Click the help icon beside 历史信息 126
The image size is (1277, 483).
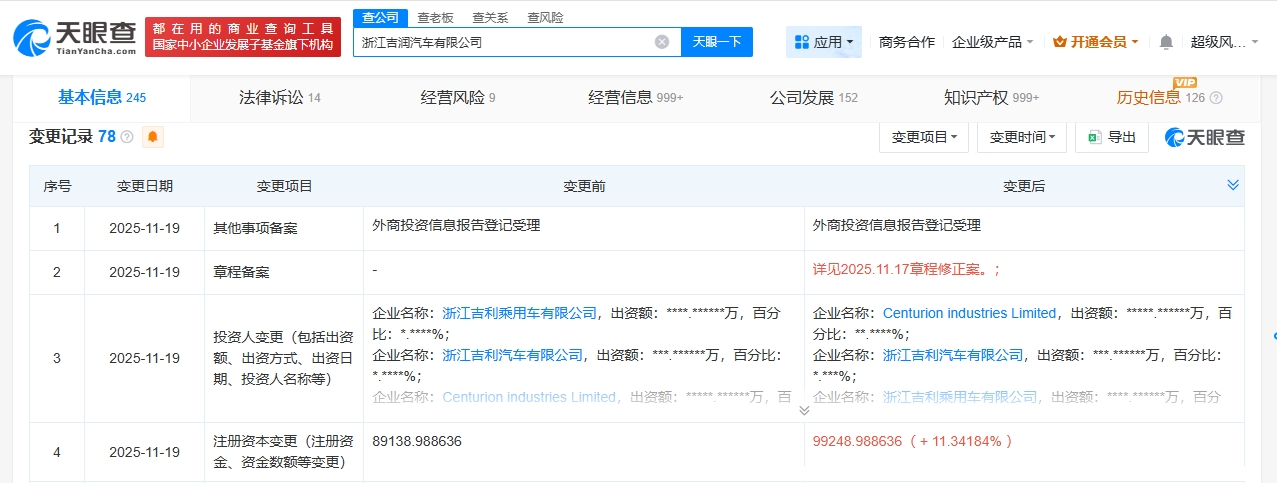click(x=1216, y=98)
